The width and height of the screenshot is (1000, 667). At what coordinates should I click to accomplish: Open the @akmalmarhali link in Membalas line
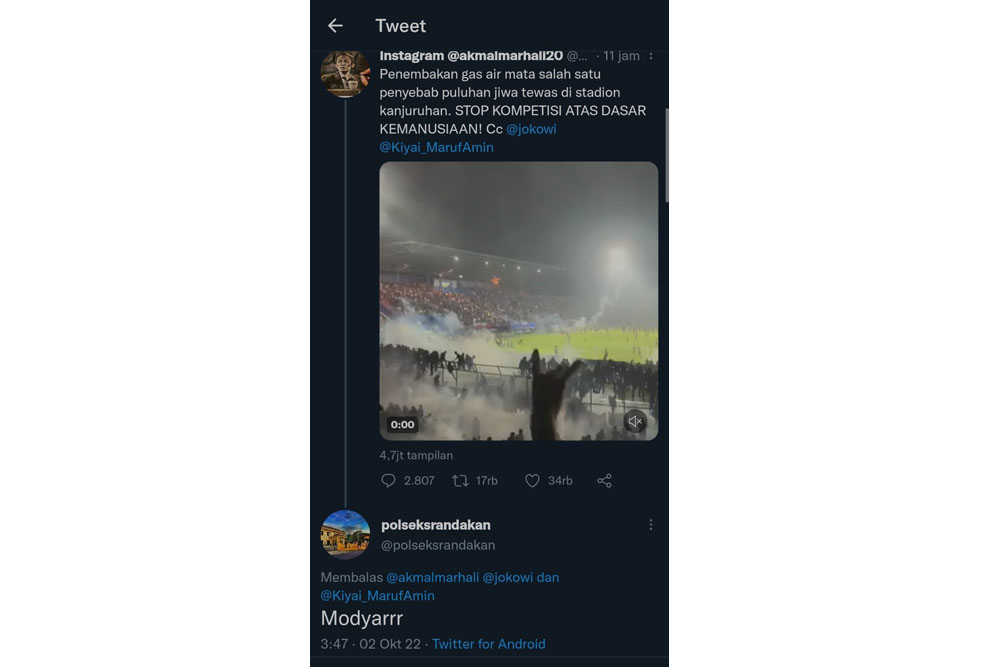(432, 577)
